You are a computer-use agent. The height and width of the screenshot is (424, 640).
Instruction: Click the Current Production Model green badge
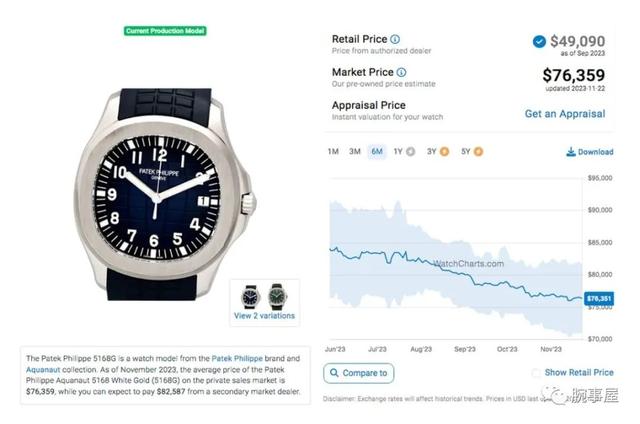165,31
